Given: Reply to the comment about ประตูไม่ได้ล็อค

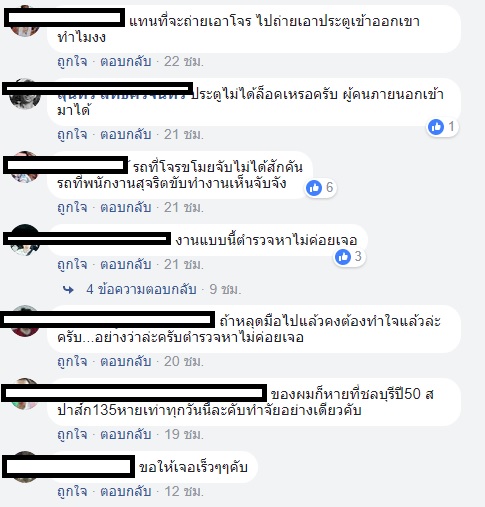Looking at the screenshot, I should [x=126, y=135].
